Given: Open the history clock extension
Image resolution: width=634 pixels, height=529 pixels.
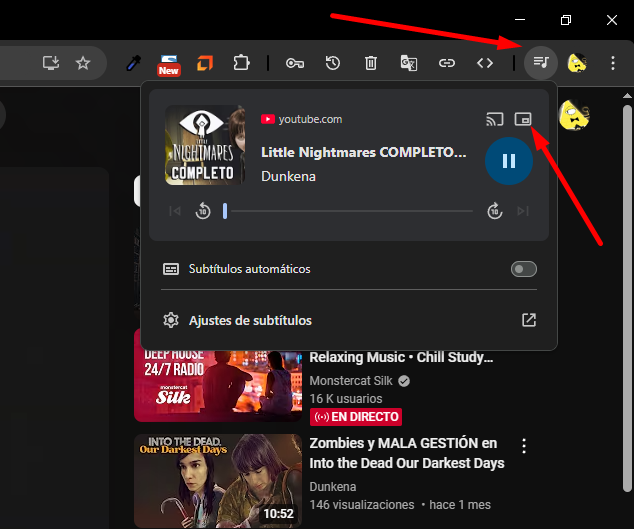Looking at the screenshot, I should (333, 63).
